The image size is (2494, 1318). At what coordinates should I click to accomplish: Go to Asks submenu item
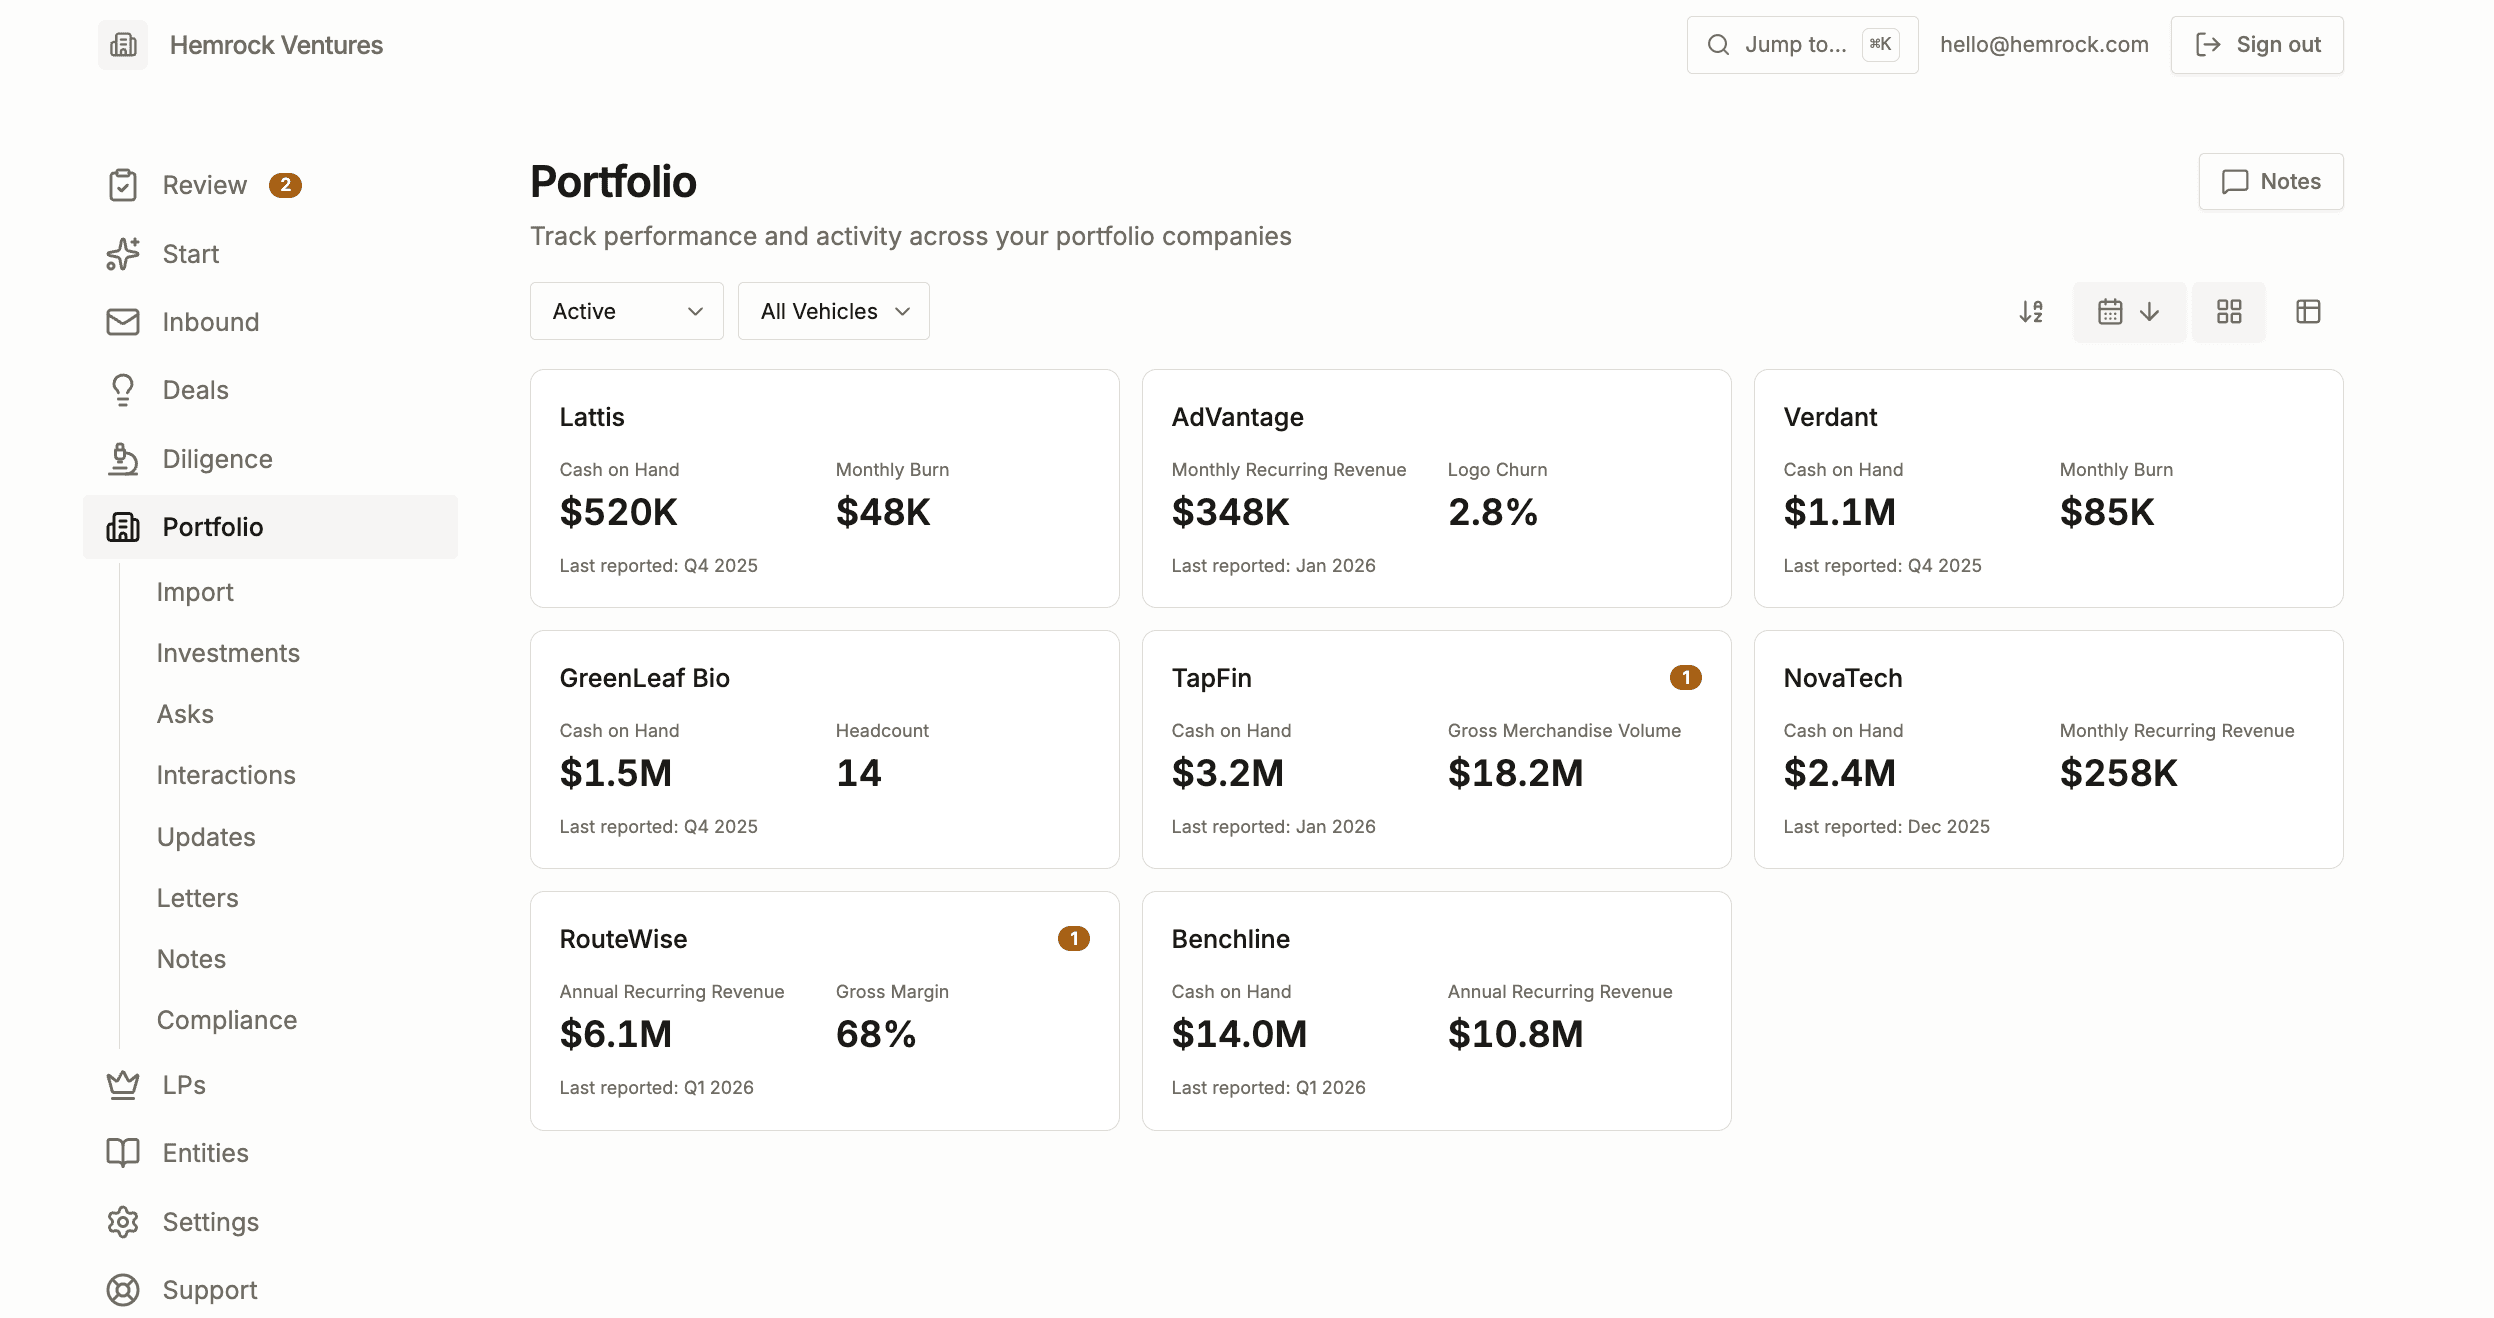tap(185, 714)
